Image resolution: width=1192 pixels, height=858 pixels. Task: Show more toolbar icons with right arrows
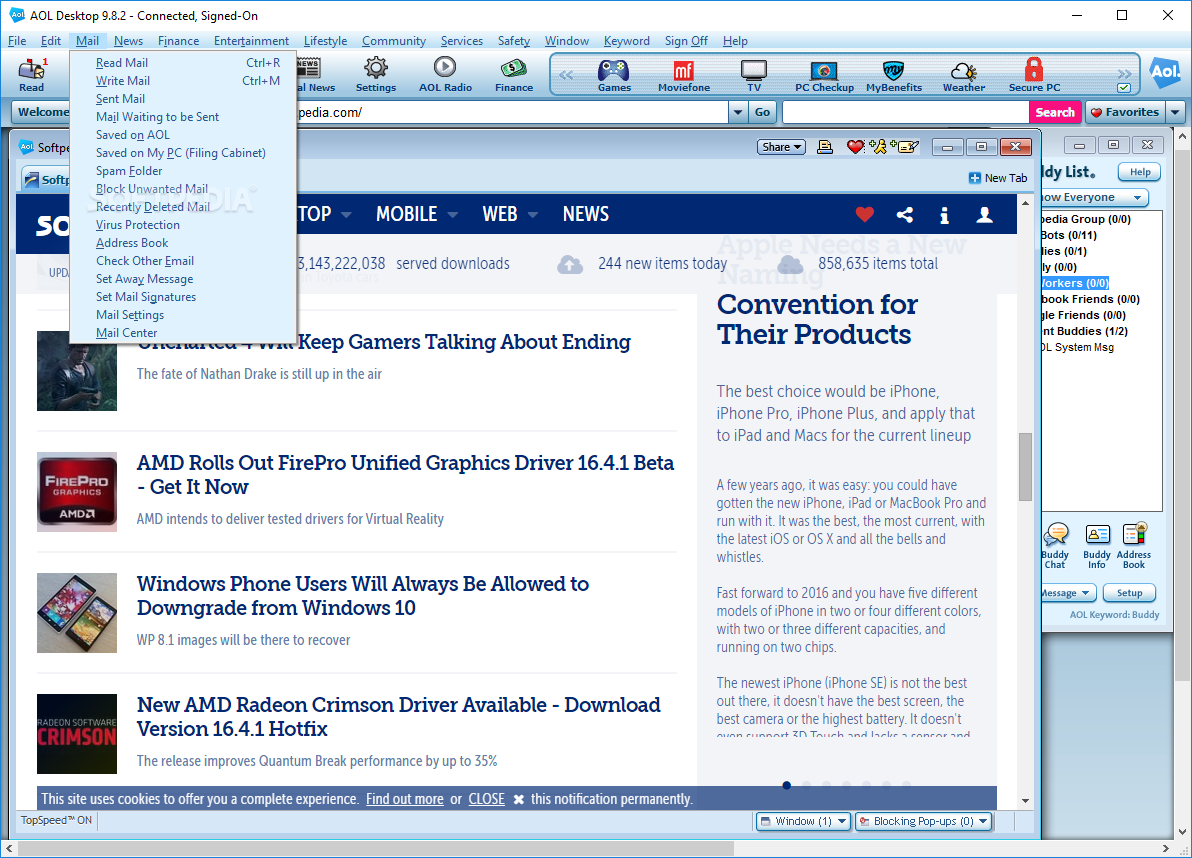click(1124, 74)
